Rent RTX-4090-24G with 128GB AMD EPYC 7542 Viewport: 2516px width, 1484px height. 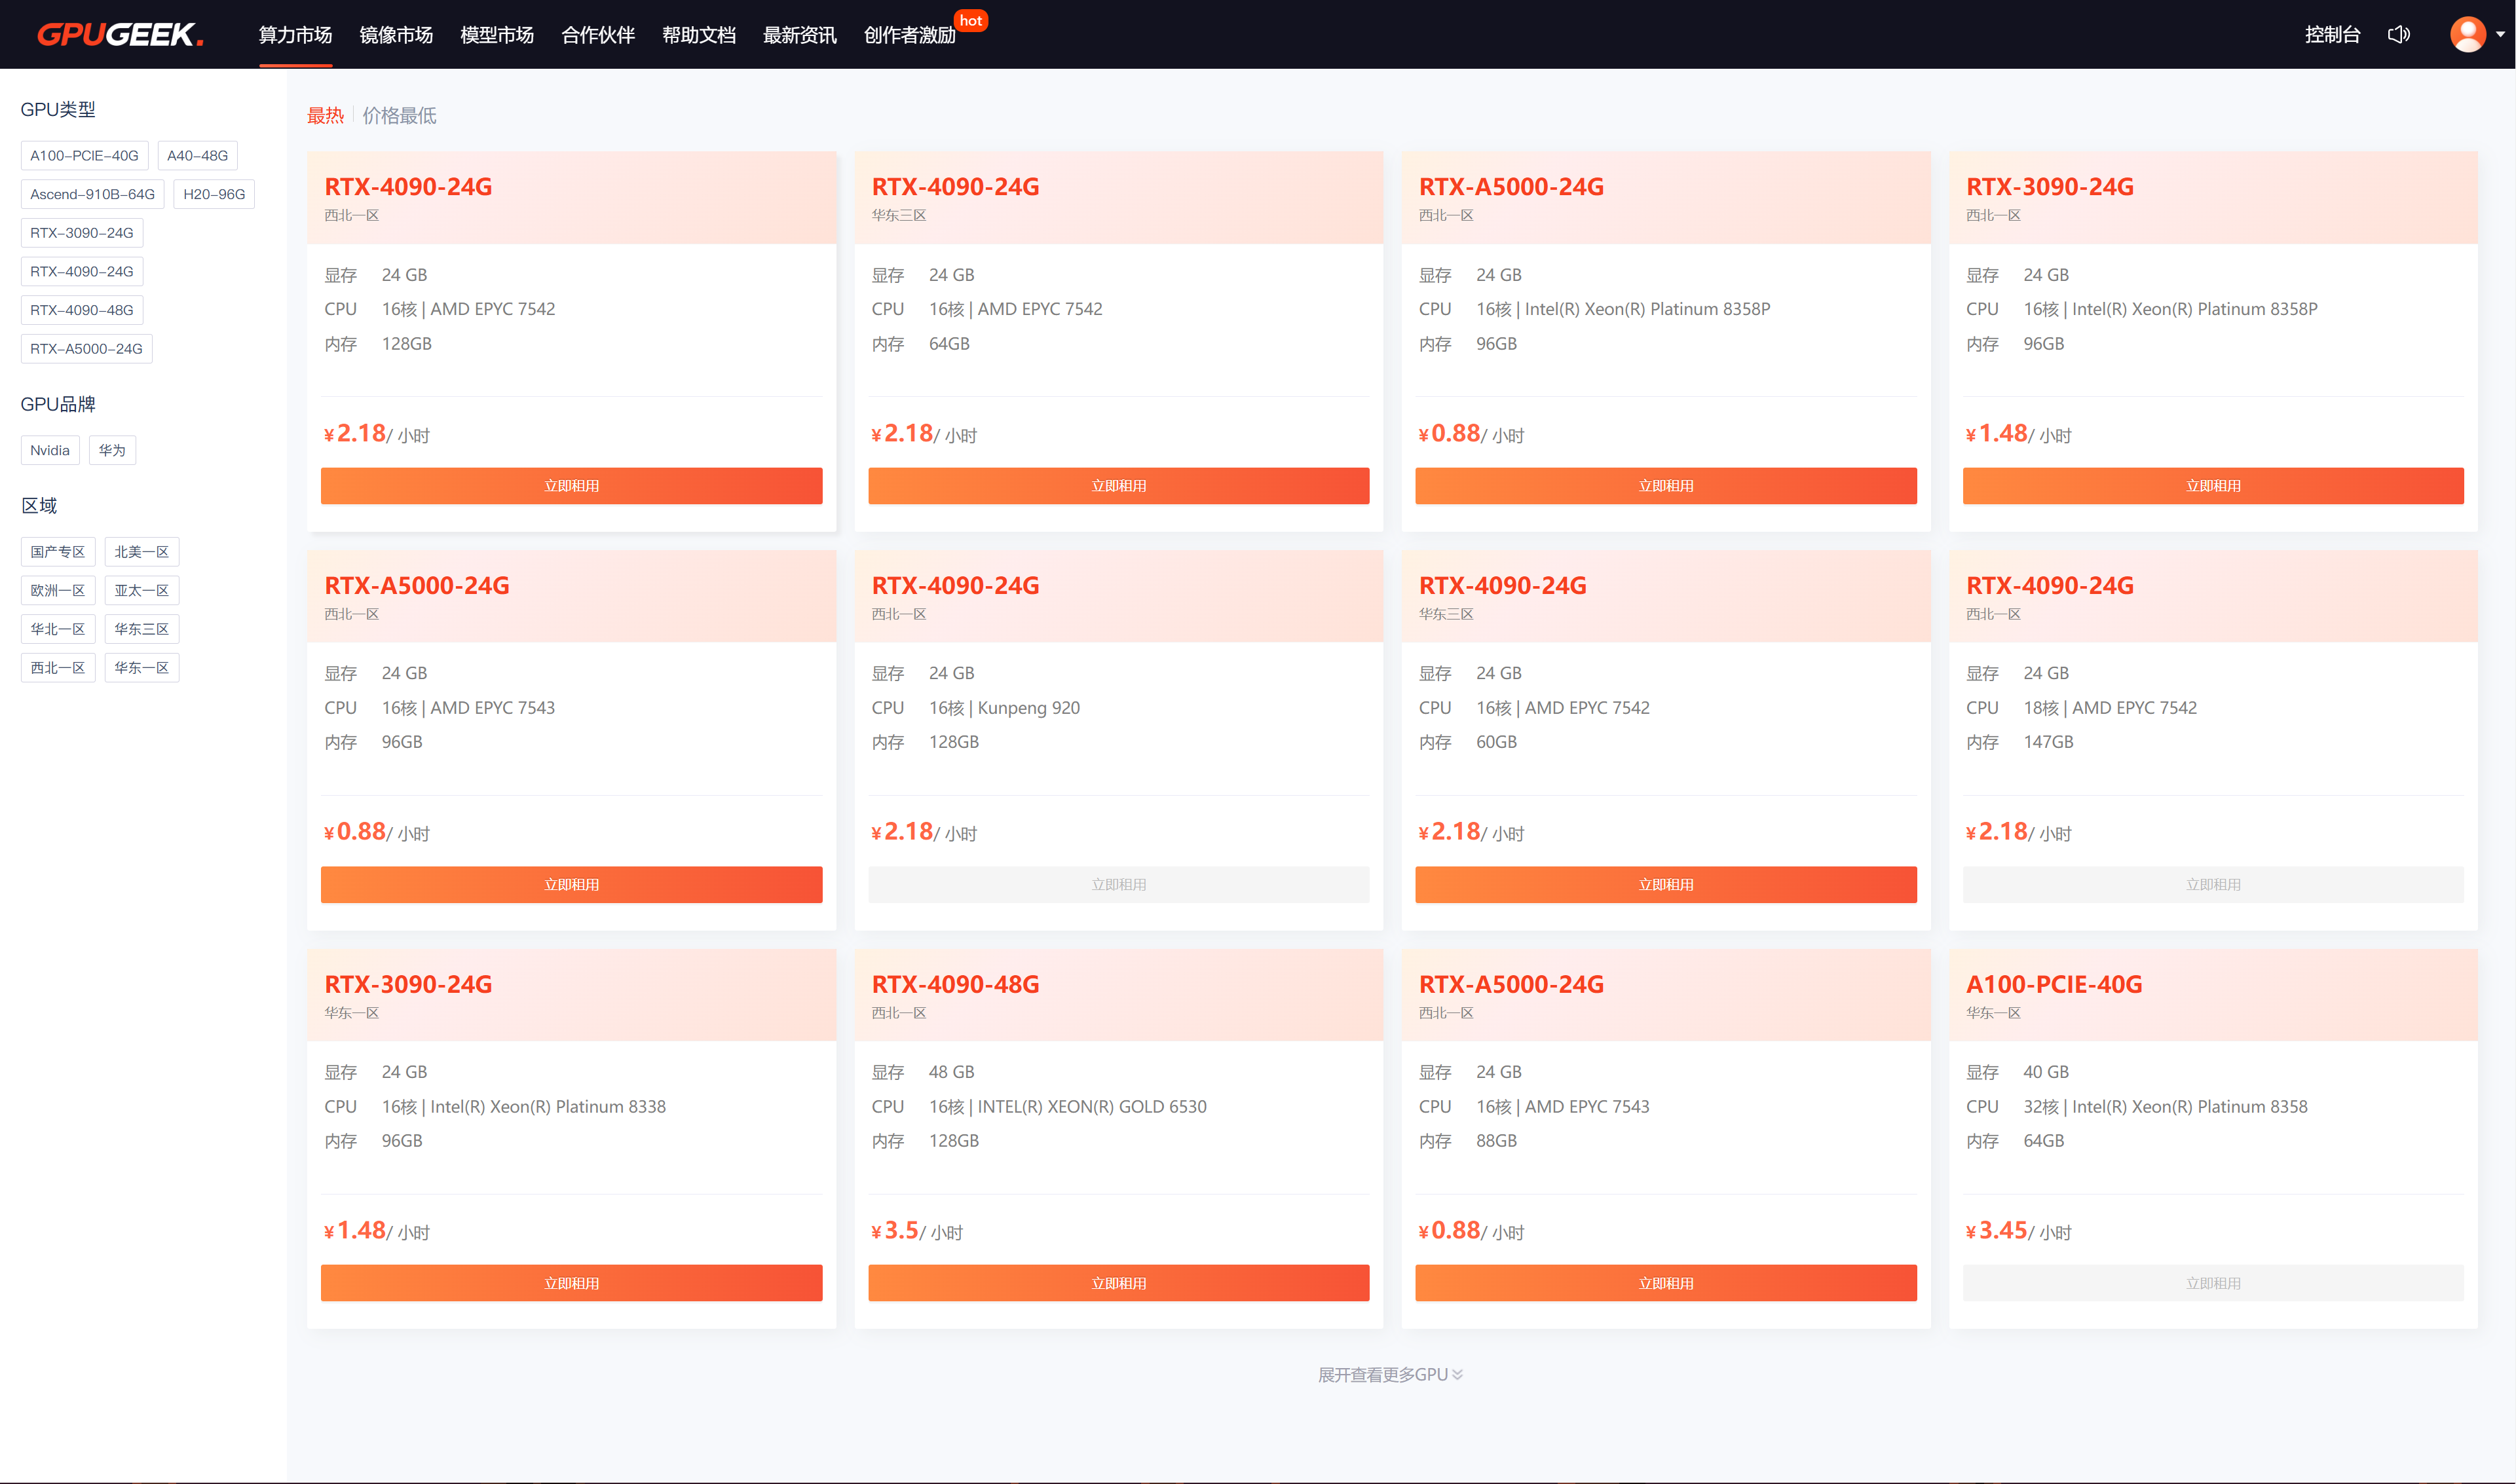click(571, 486)
